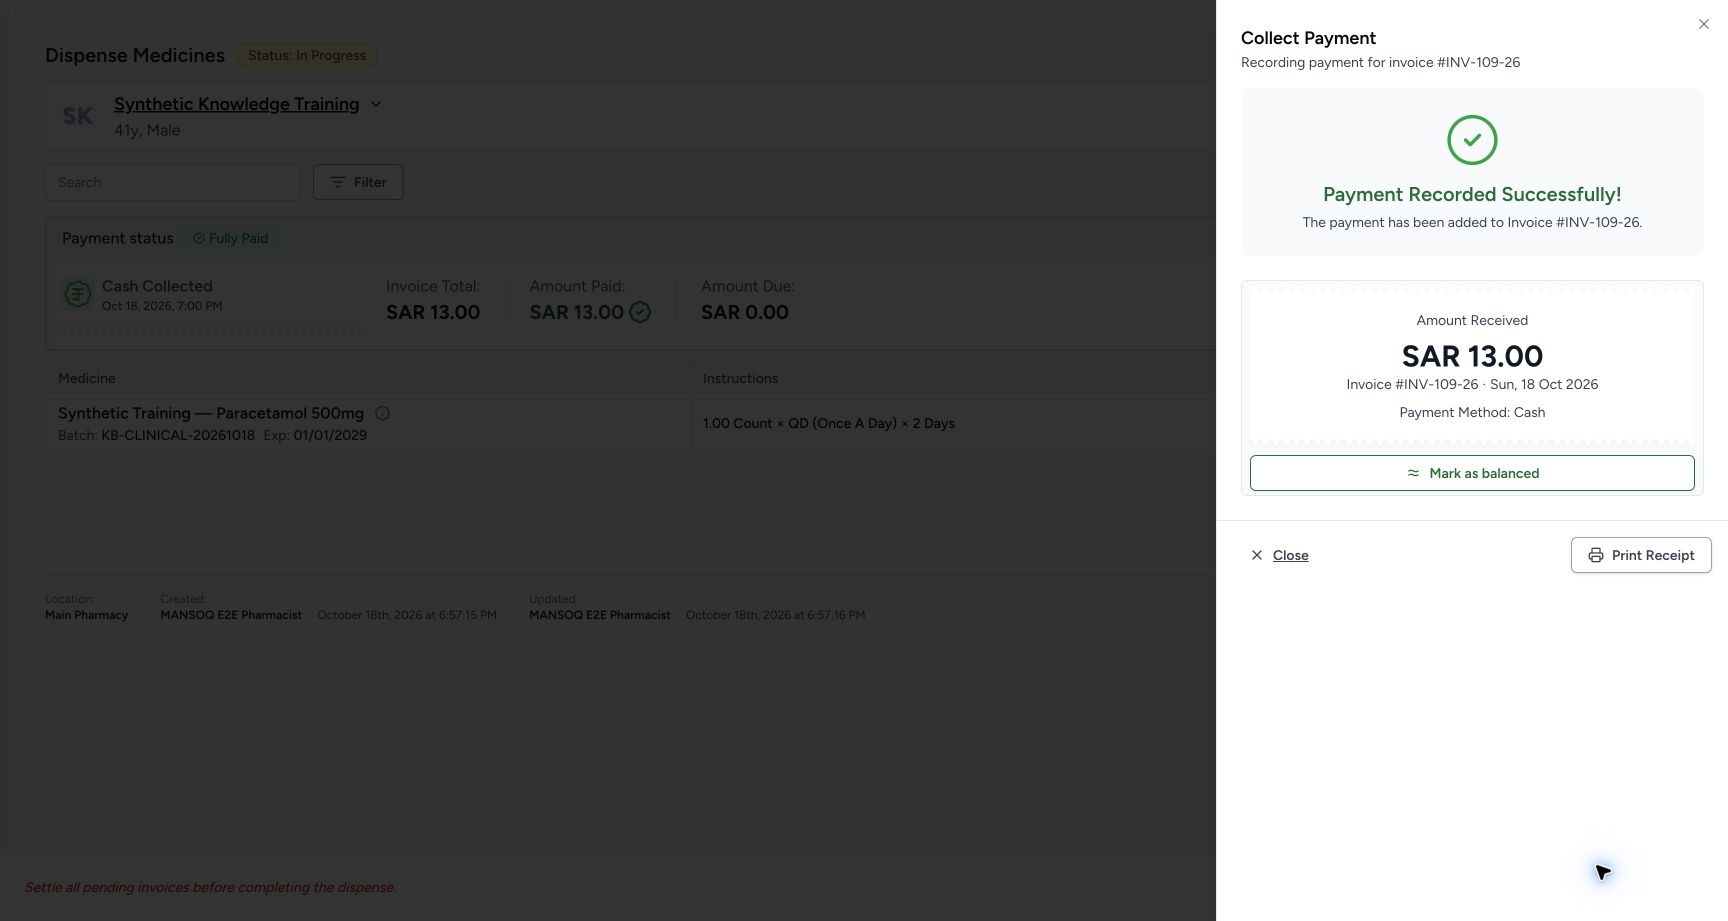Click the Instructions column header

click(740, 378)
